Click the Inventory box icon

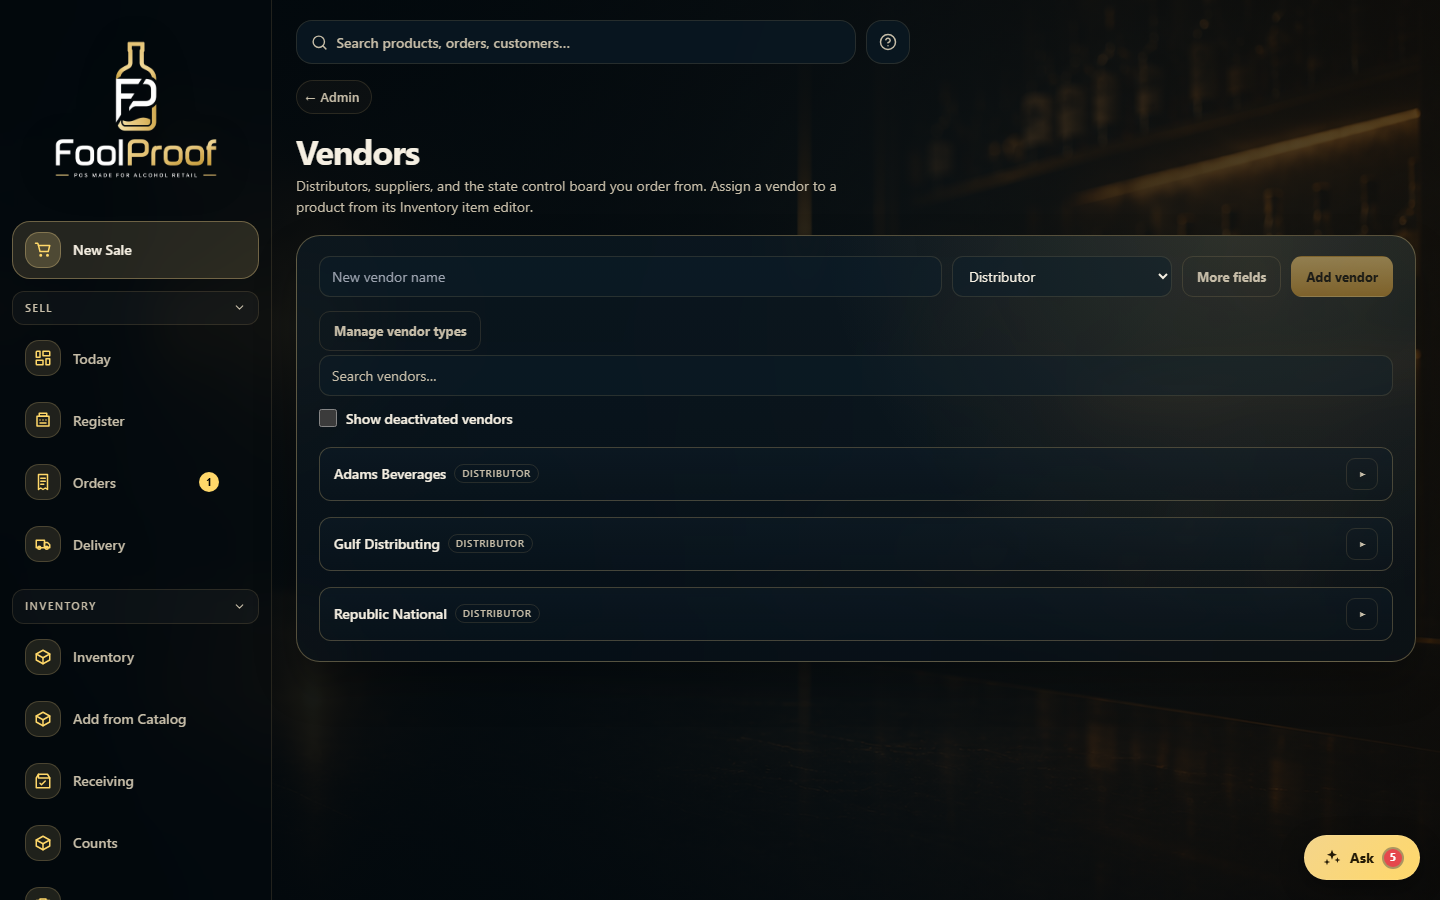coord(43,657)
